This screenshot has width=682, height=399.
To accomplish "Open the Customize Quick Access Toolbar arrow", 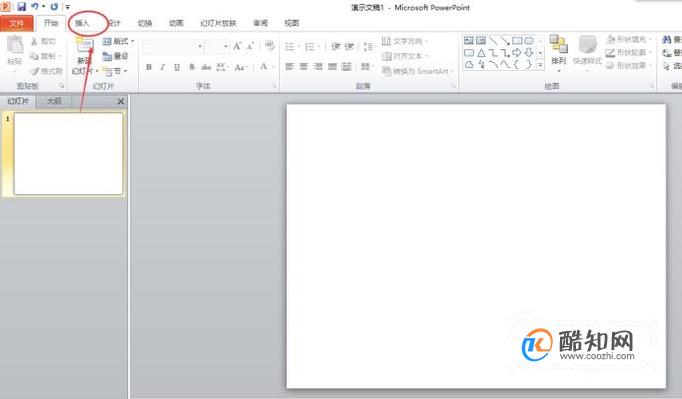I will click(67, 7).
